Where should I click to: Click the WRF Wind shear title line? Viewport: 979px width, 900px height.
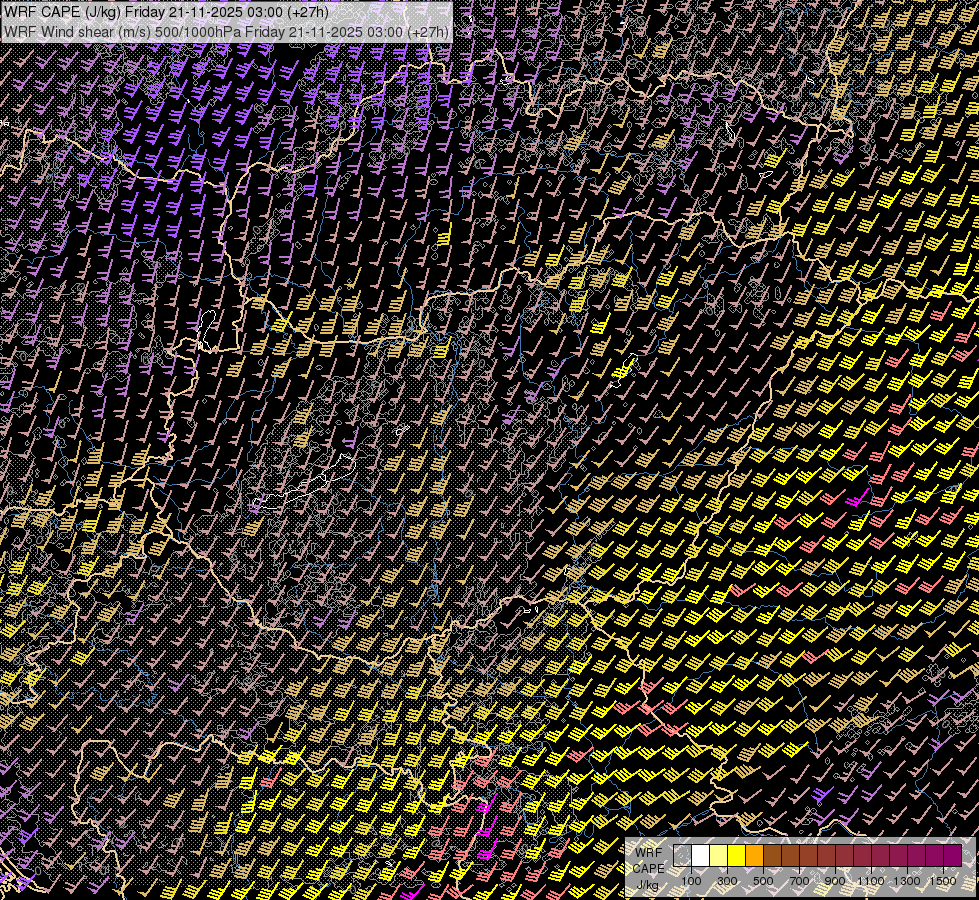coord(226,31)
